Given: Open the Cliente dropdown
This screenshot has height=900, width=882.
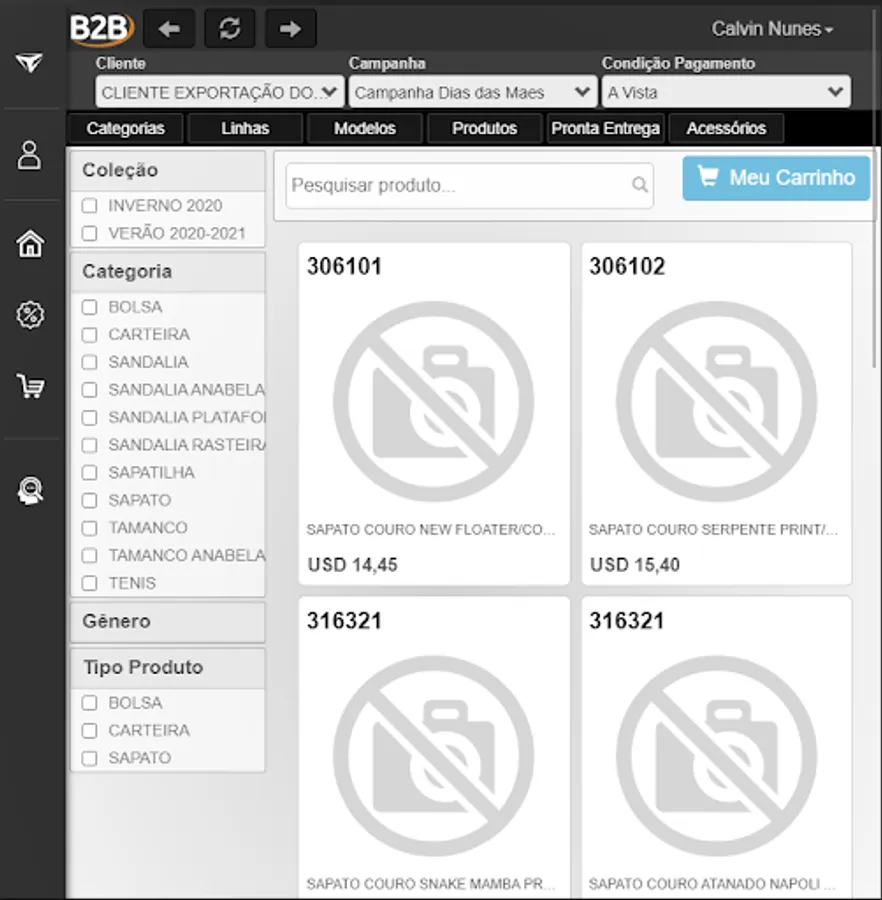Looking at the screenshot, I should [219, 92].
